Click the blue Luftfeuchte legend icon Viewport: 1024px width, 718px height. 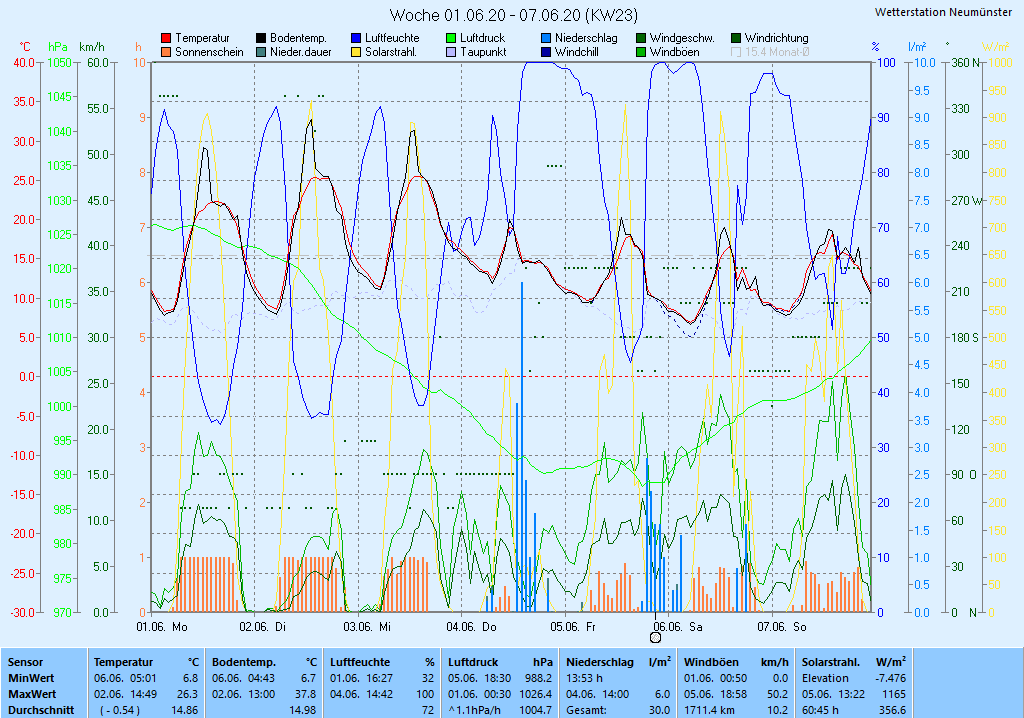(357, 38)
